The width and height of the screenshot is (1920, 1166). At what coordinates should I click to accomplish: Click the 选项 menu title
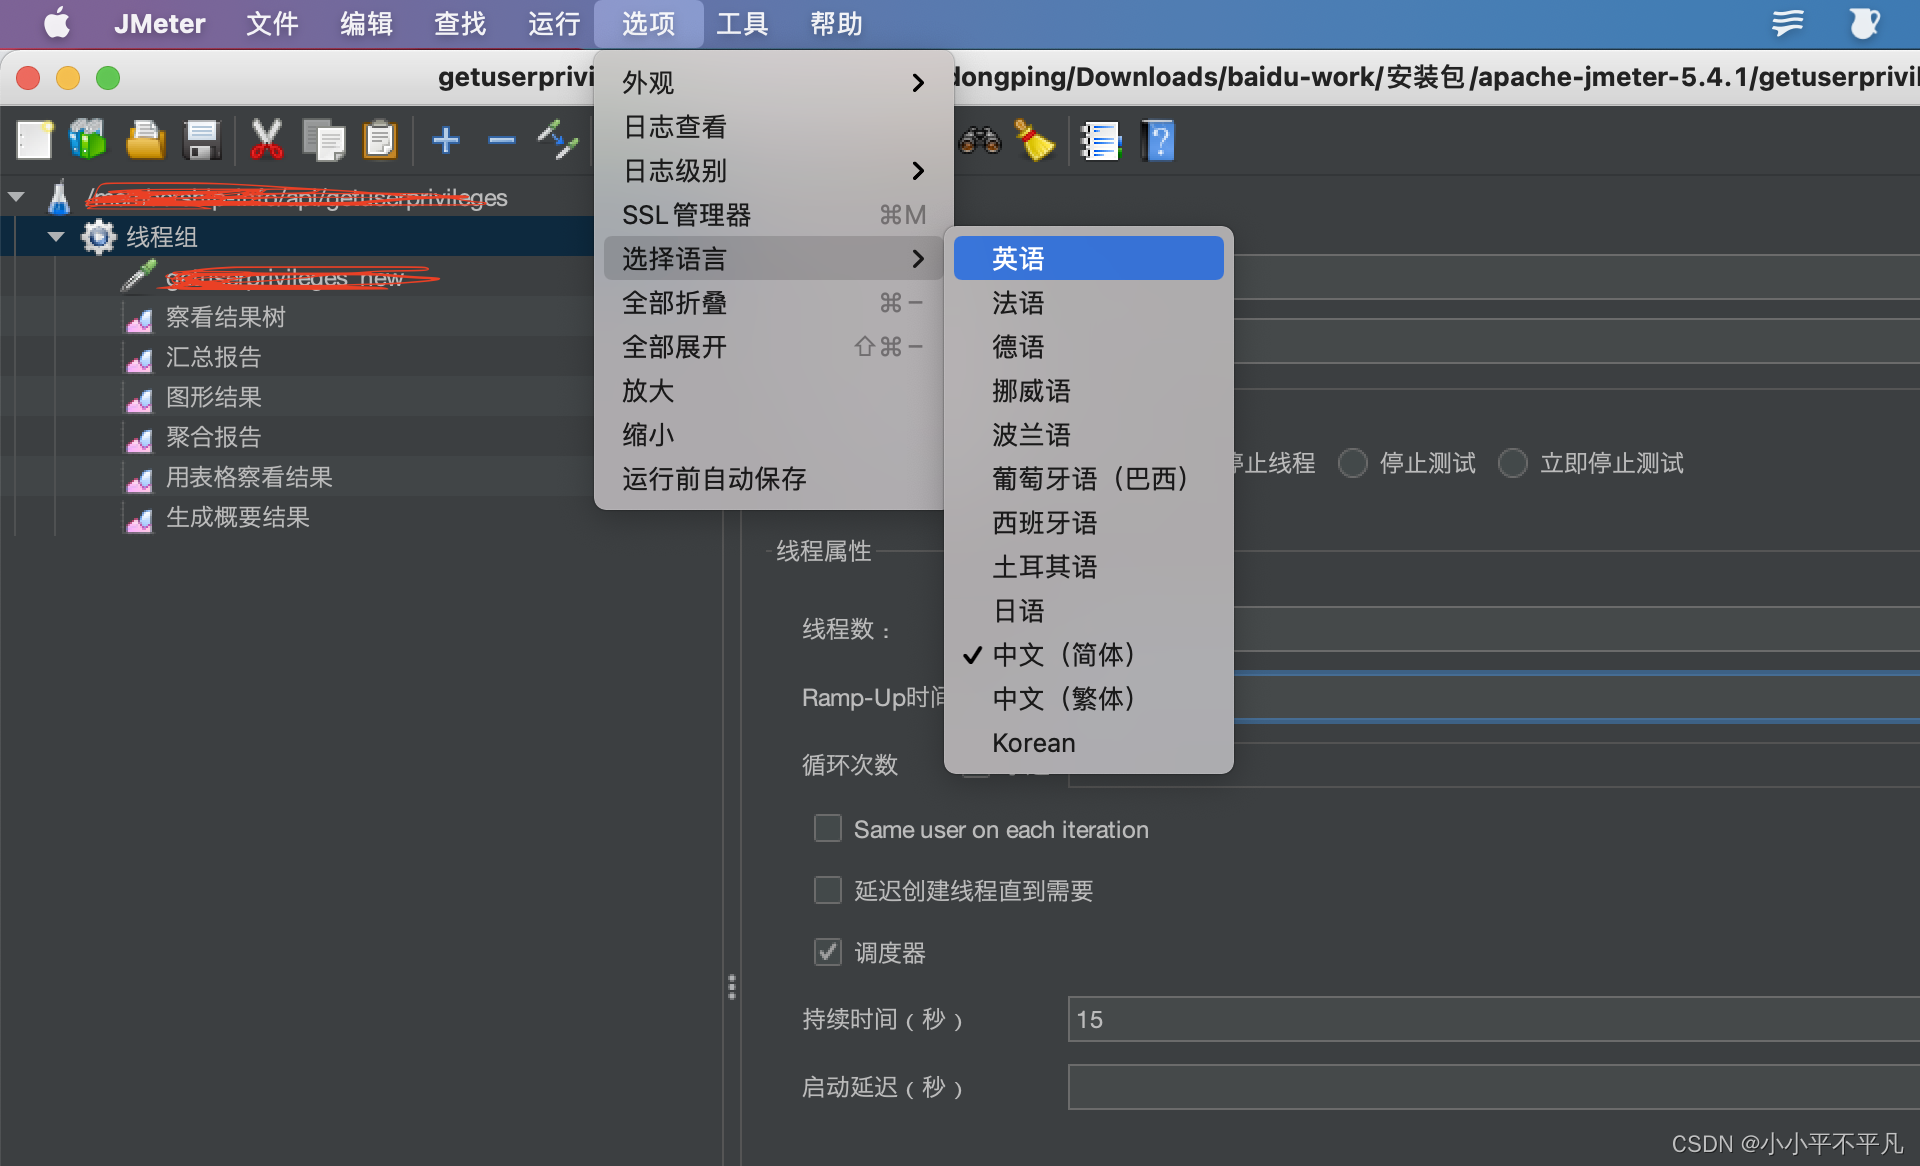[648, 23]
